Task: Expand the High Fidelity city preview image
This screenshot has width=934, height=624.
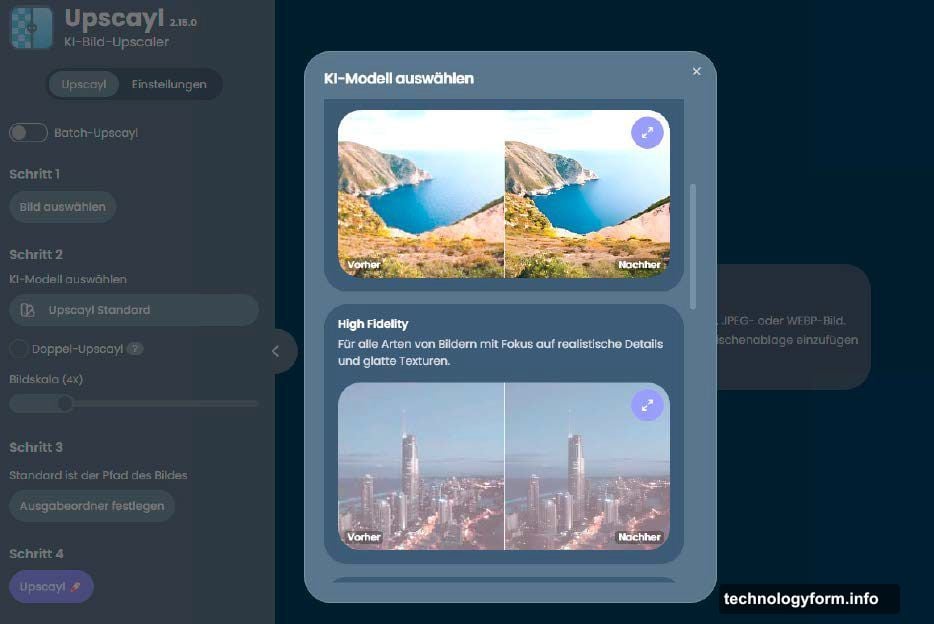Action: tap(647, 405)
